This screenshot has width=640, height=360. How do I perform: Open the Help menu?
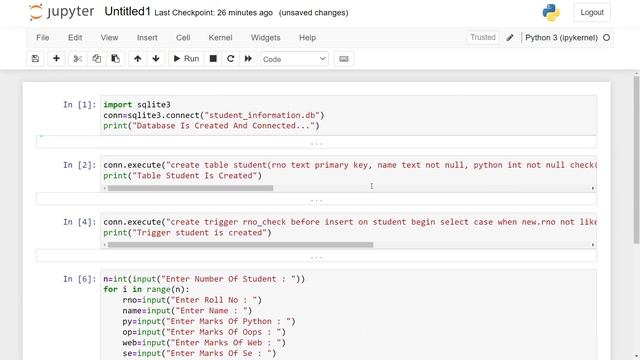point(307,38)
